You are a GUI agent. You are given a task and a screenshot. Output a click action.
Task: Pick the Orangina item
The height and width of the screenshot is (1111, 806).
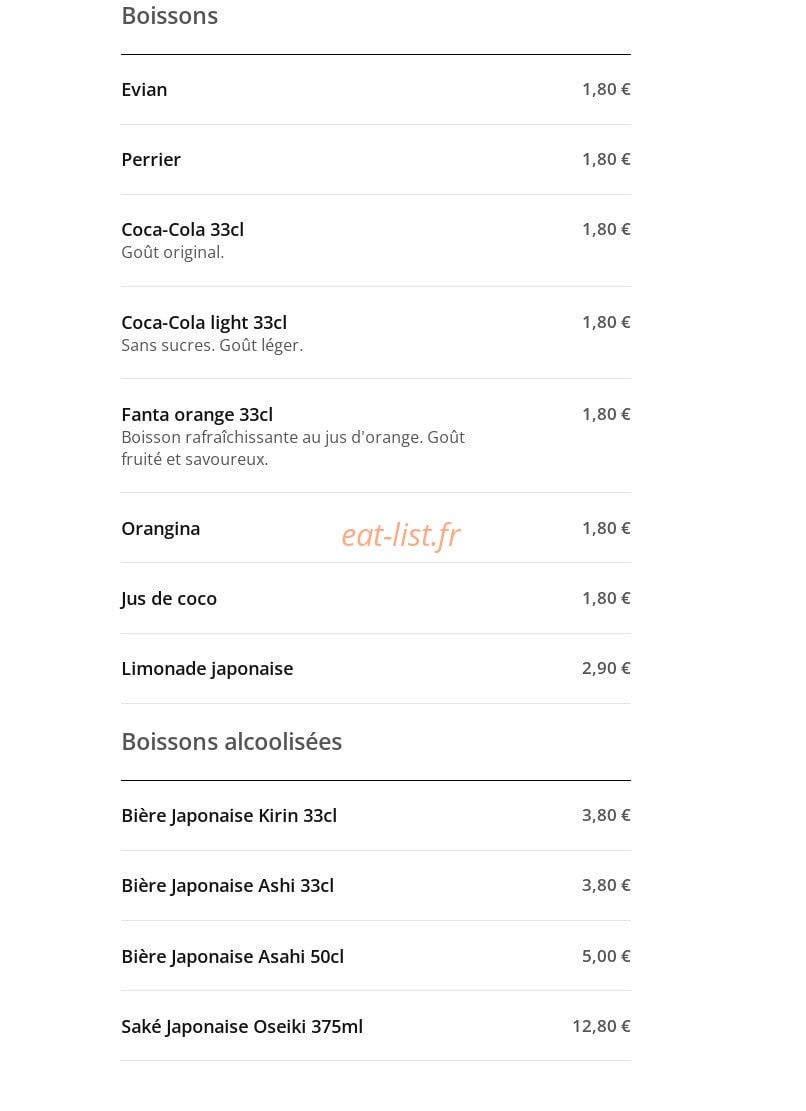pos(375,529)
